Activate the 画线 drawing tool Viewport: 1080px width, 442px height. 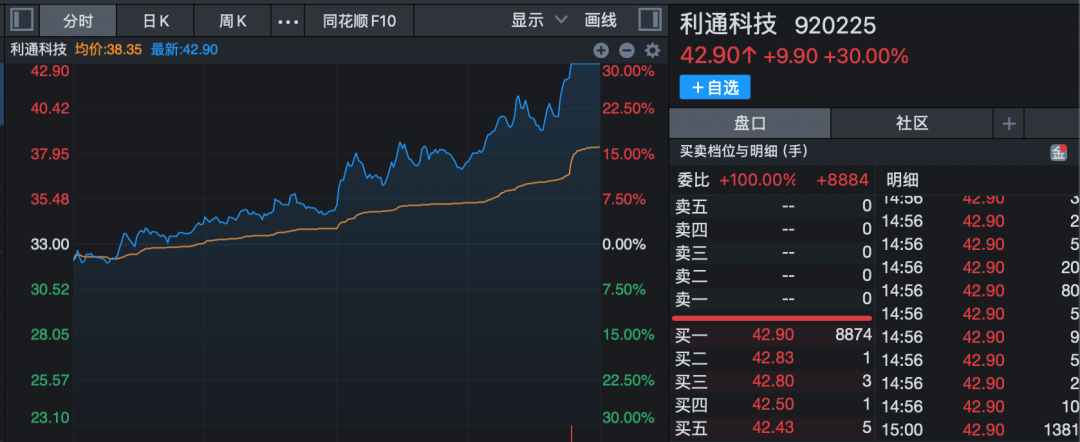tap(601, 20)
